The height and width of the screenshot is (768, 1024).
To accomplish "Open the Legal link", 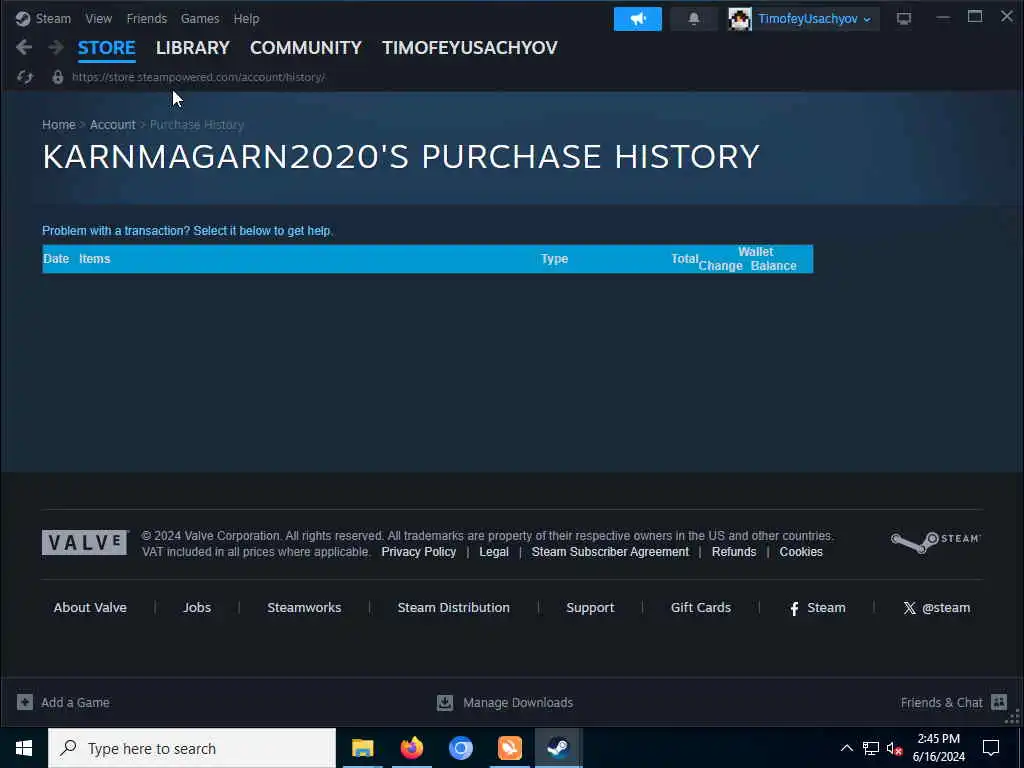I will click(x=494, y=552).
